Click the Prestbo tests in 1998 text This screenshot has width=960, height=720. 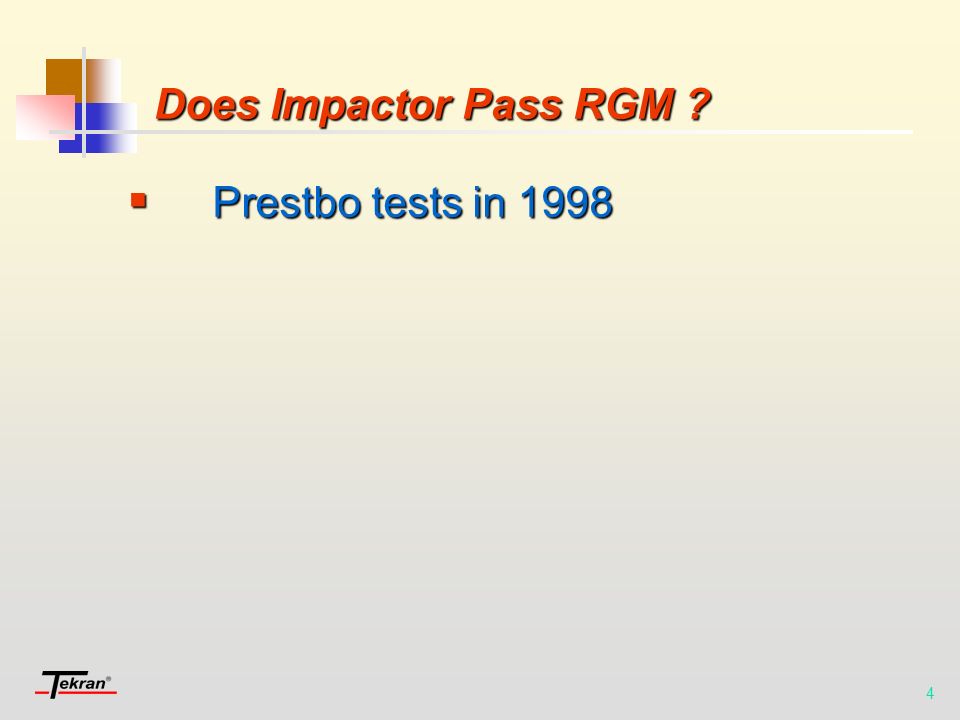(413, 202)
